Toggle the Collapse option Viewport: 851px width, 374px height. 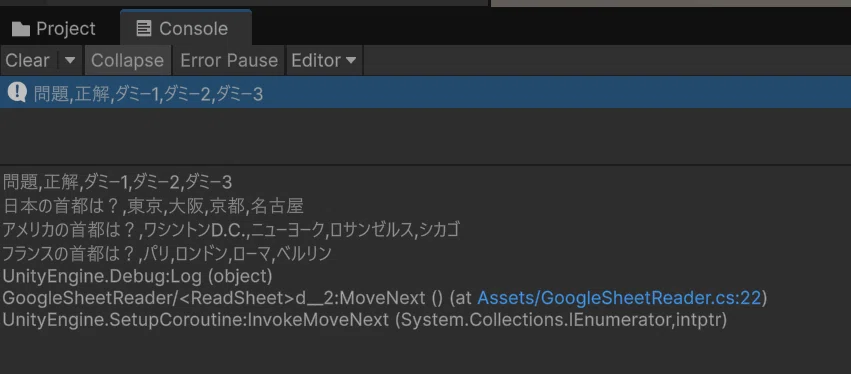point(128,60)
